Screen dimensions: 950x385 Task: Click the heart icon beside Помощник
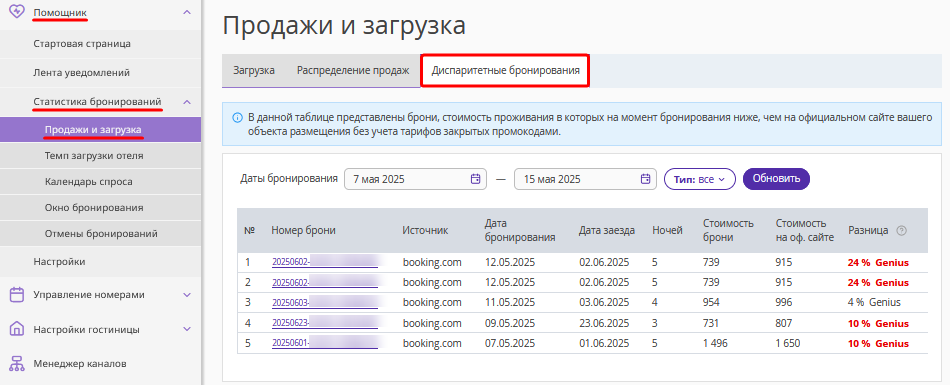[x=18, y=12]
